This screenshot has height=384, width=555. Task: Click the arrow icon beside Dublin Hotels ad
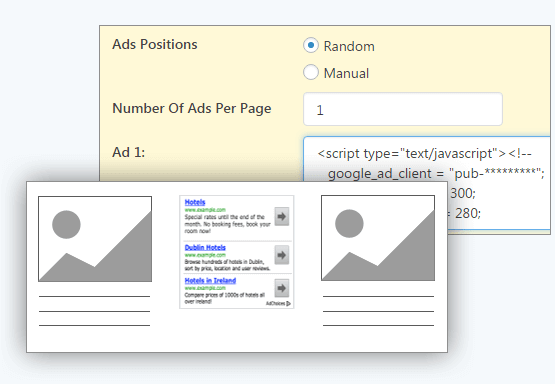click(282, 255)
